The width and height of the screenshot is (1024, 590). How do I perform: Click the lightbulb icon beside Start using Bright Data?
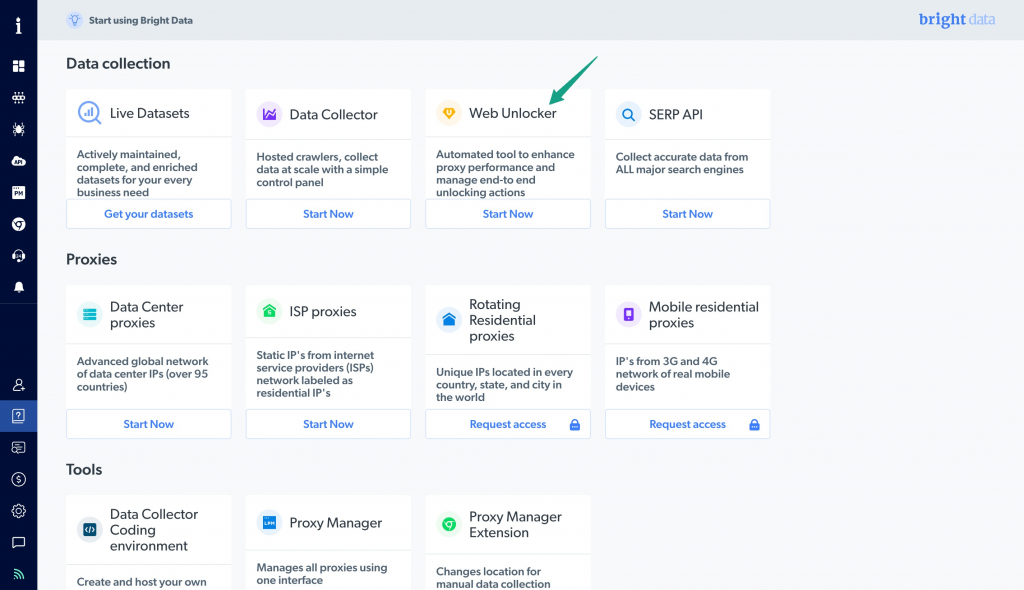click(74, 20)
